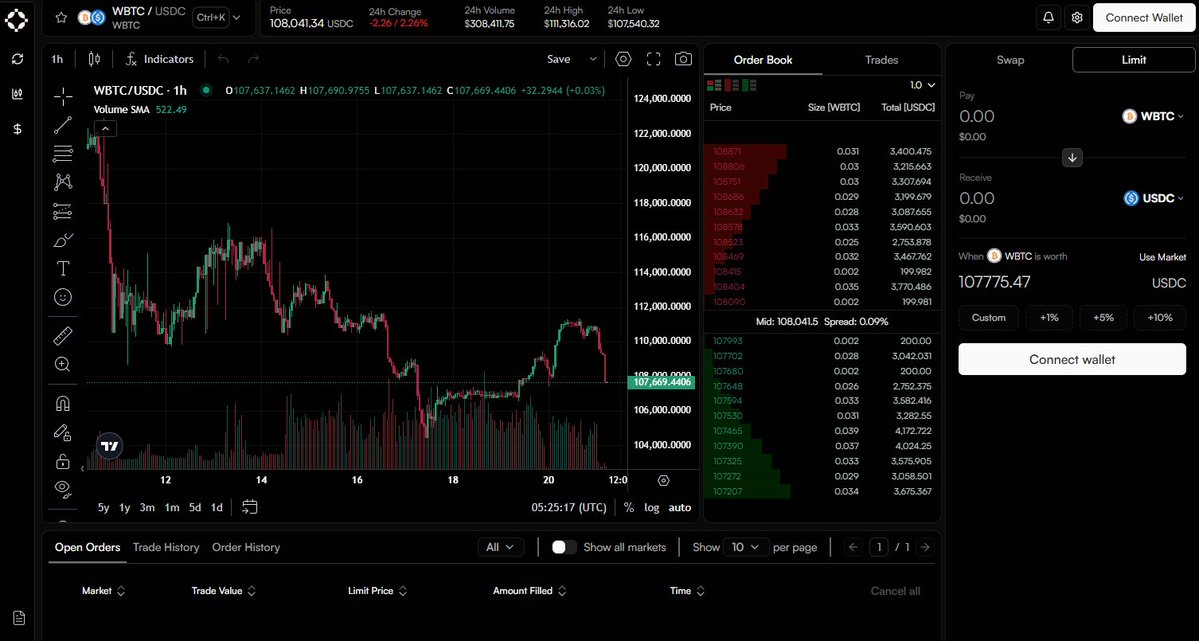The height and width of the screenshot is (641, 1199).
Task: Take a chart snapshot with the camera icon
Action: [x=683, y=59]
